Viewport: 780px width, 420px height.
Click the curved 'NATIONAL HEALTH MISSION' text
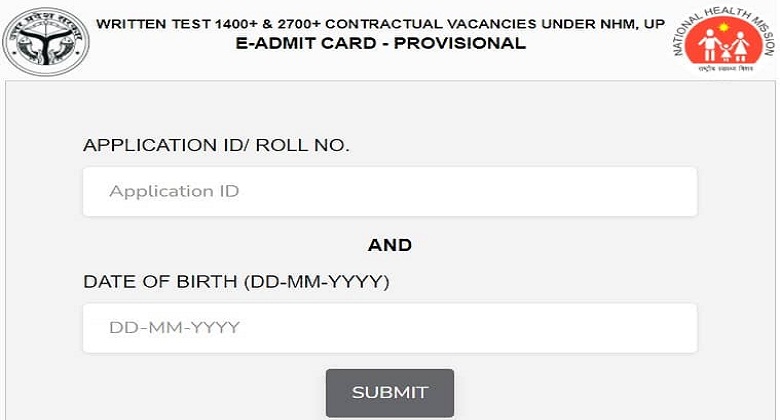724,25
